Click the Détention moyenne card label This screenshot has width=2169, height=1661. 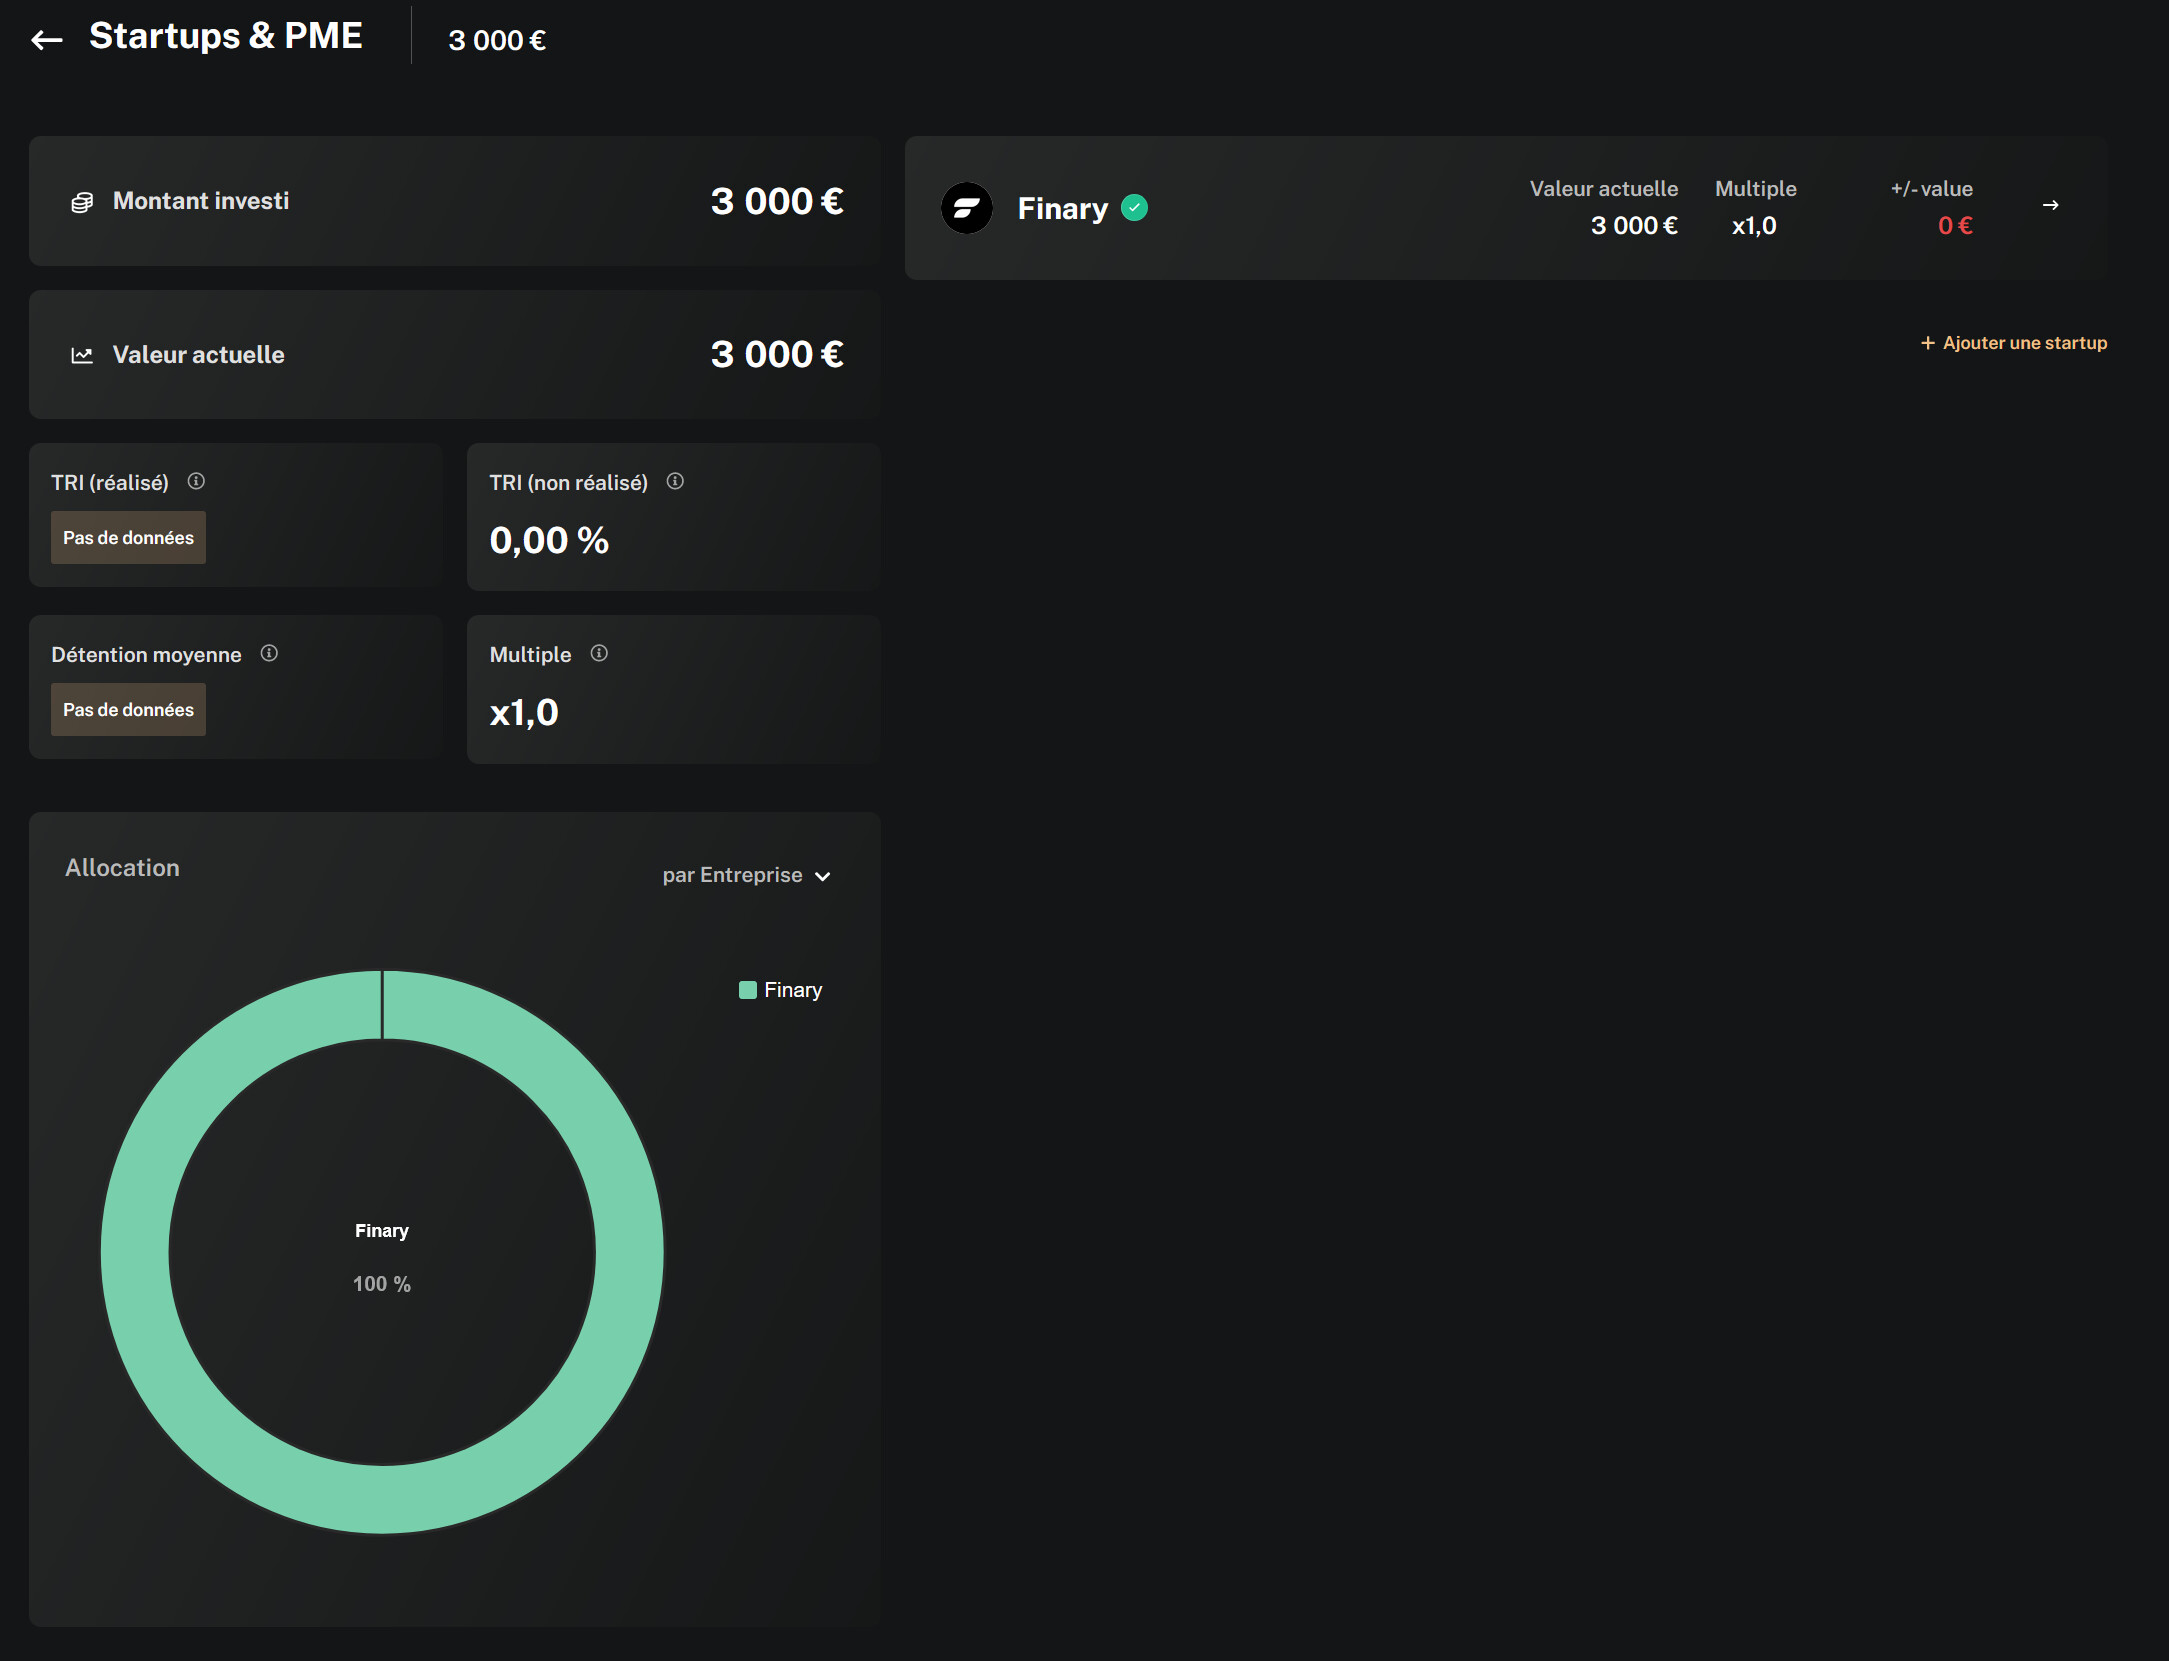146,655
